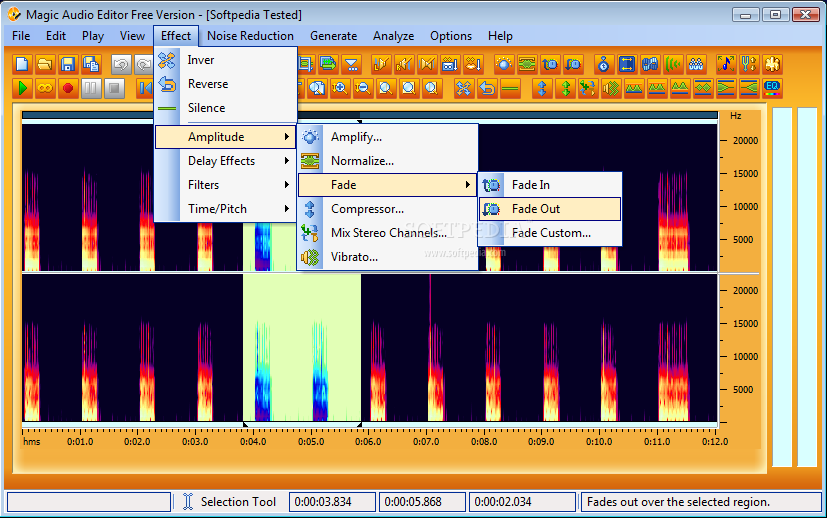827x518 pixels.
Task: Select Vibrato... menu item
Action: (x=388, y=257)
